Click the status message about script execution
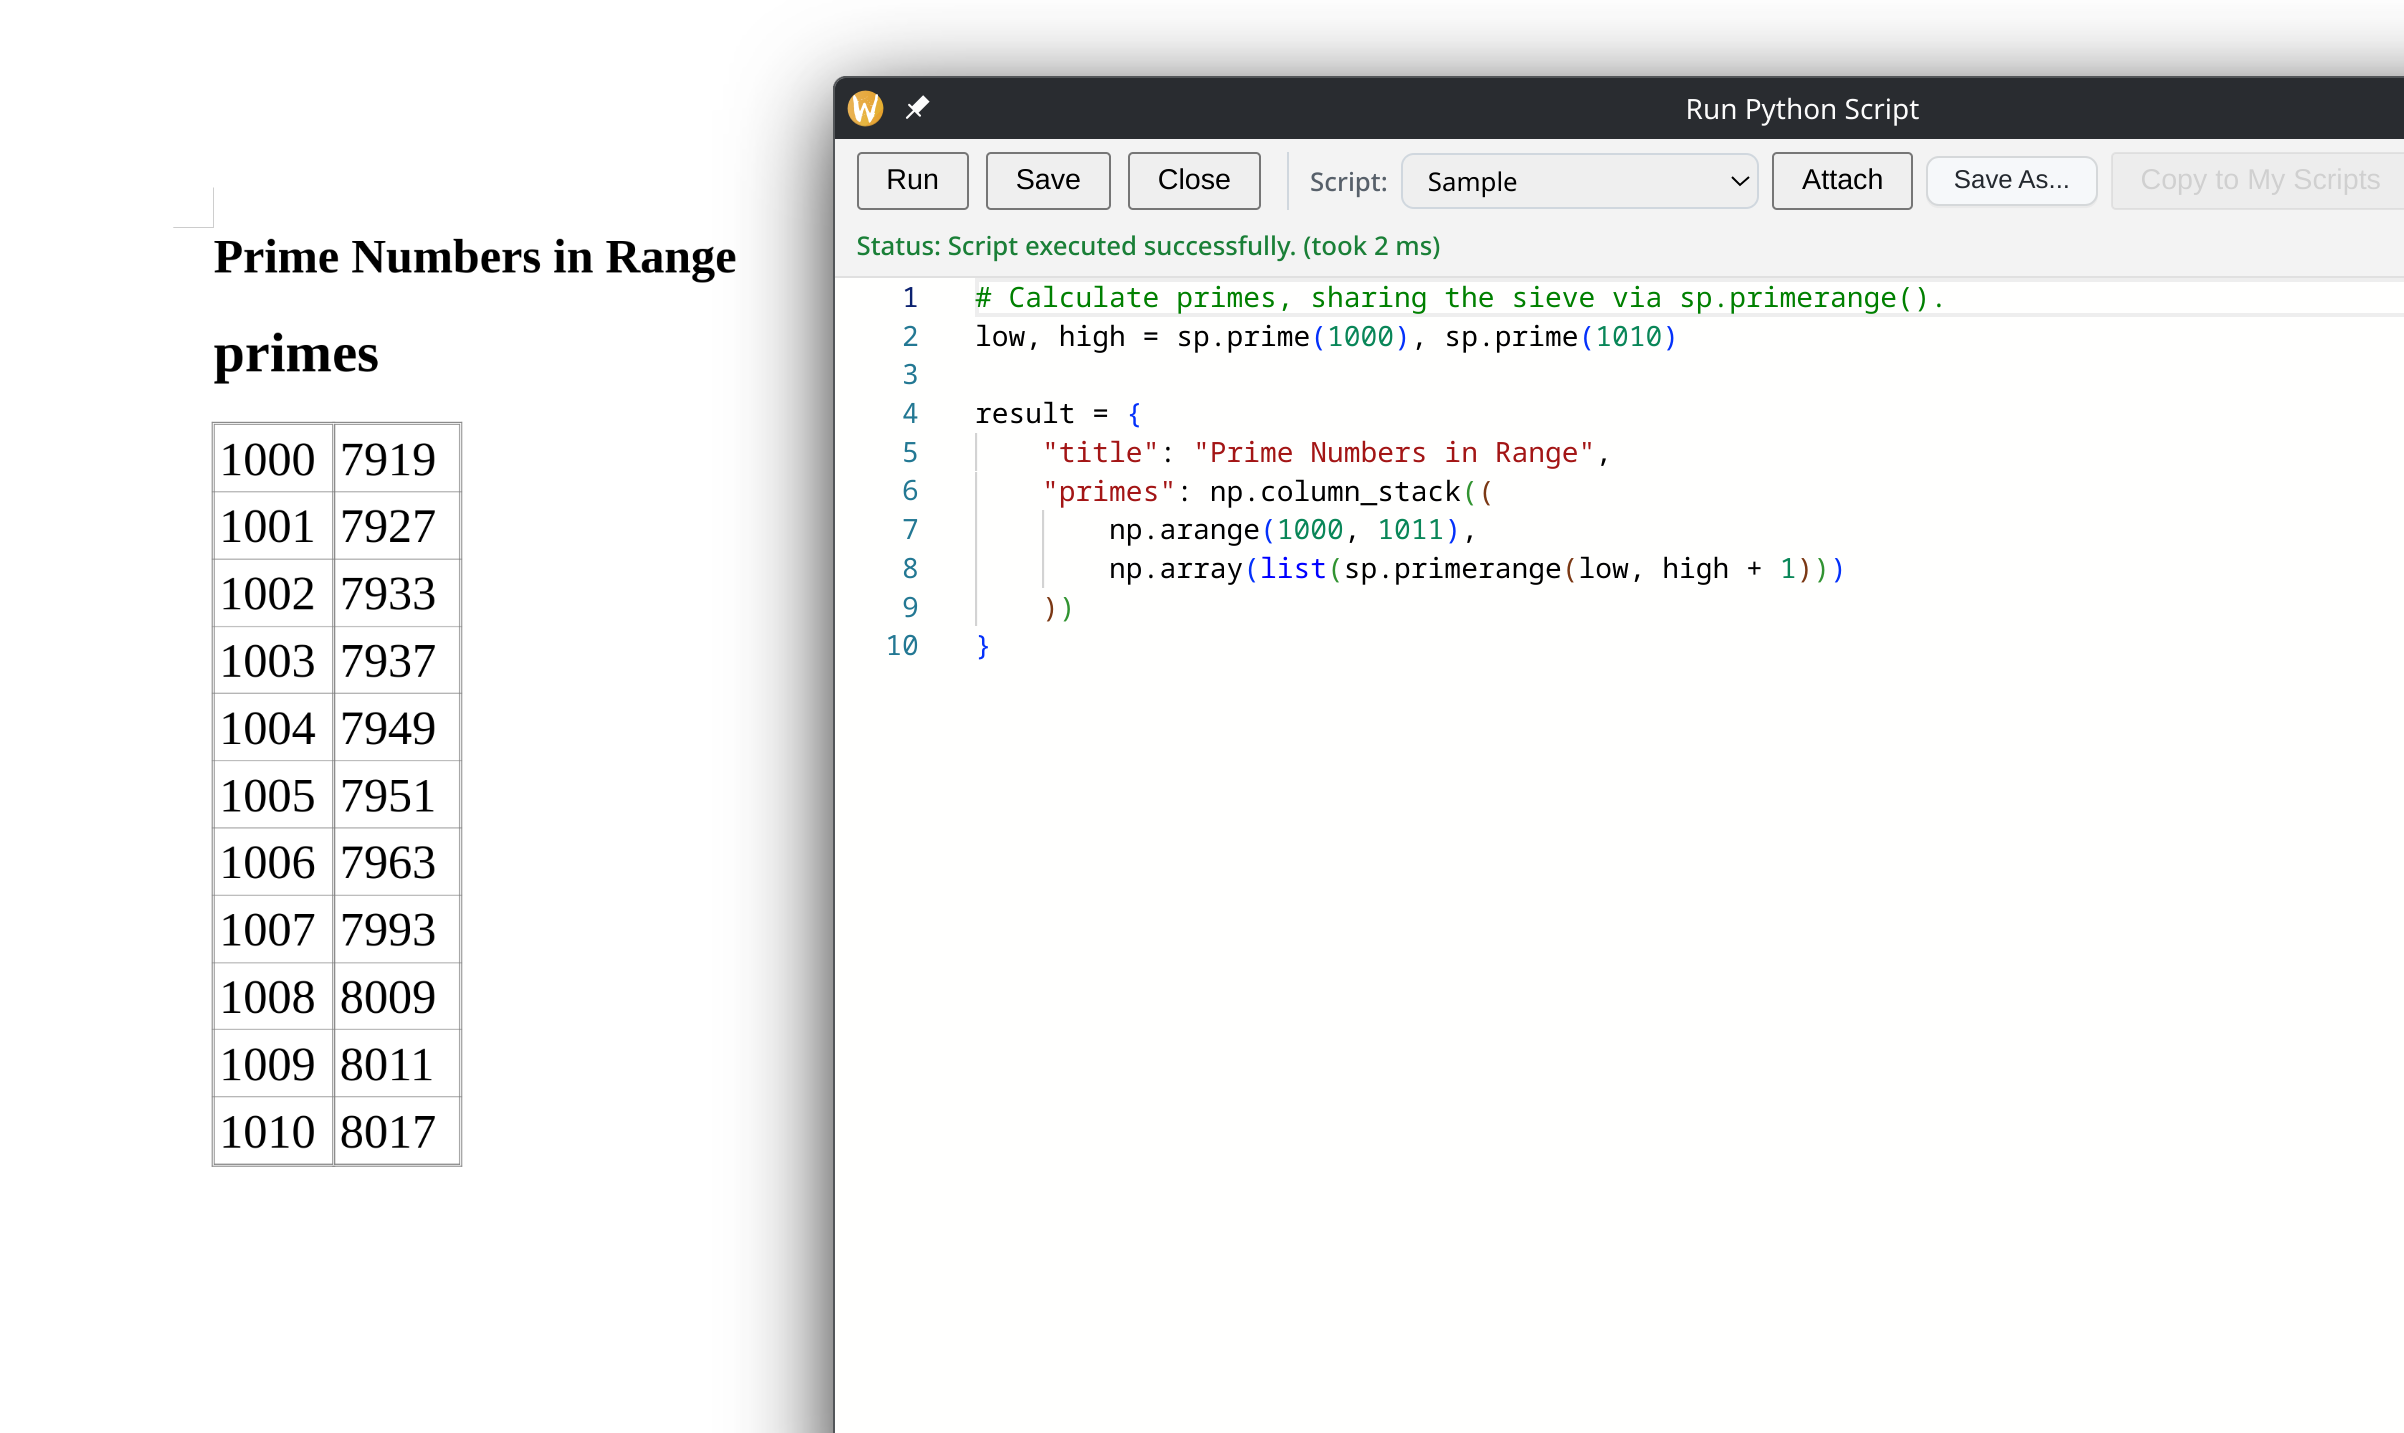Image resolution: width=2404 pixels, height=1433 pixels. [x=1148, y=246]
